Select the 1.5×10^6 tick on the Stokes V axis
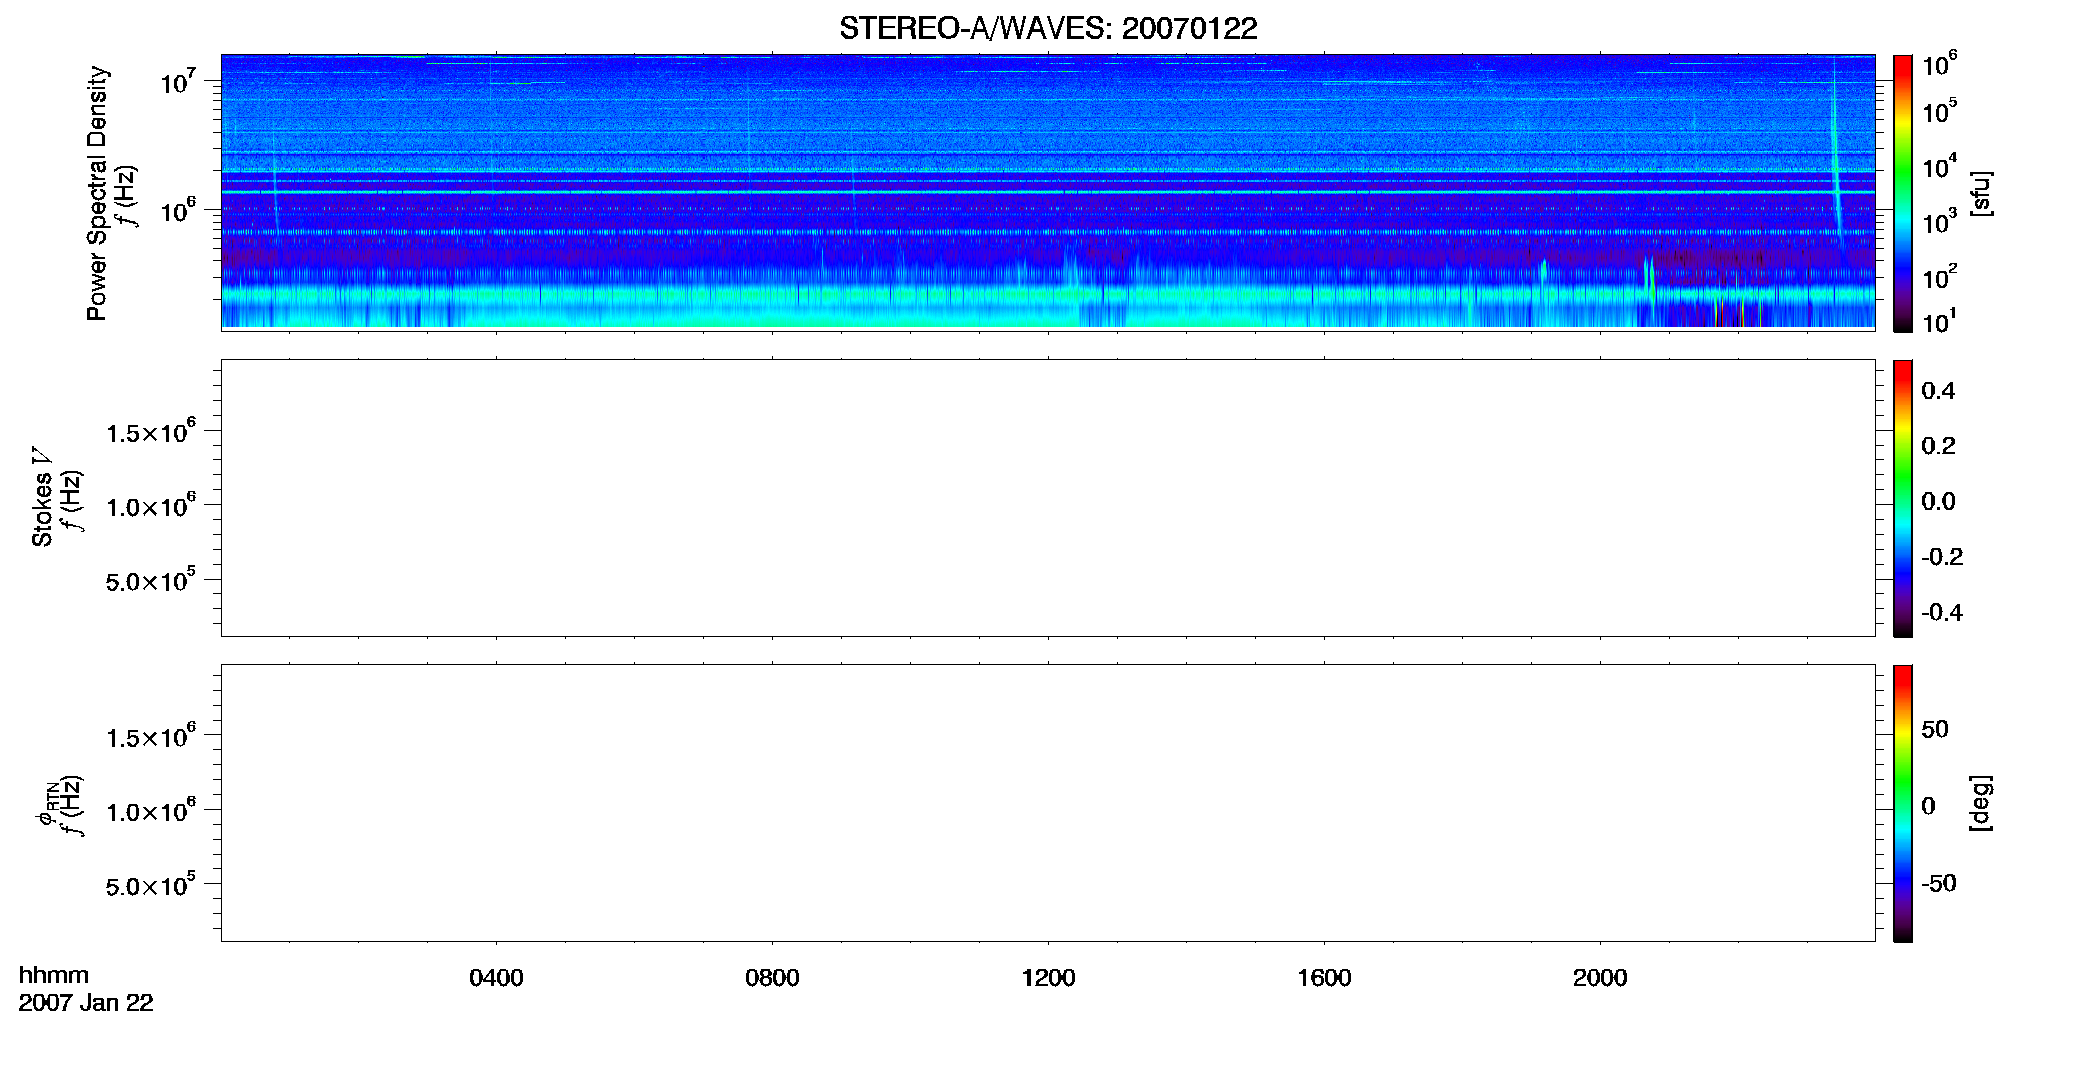This screenshot has height=1080, width=2096. click(x=151, y=431)
